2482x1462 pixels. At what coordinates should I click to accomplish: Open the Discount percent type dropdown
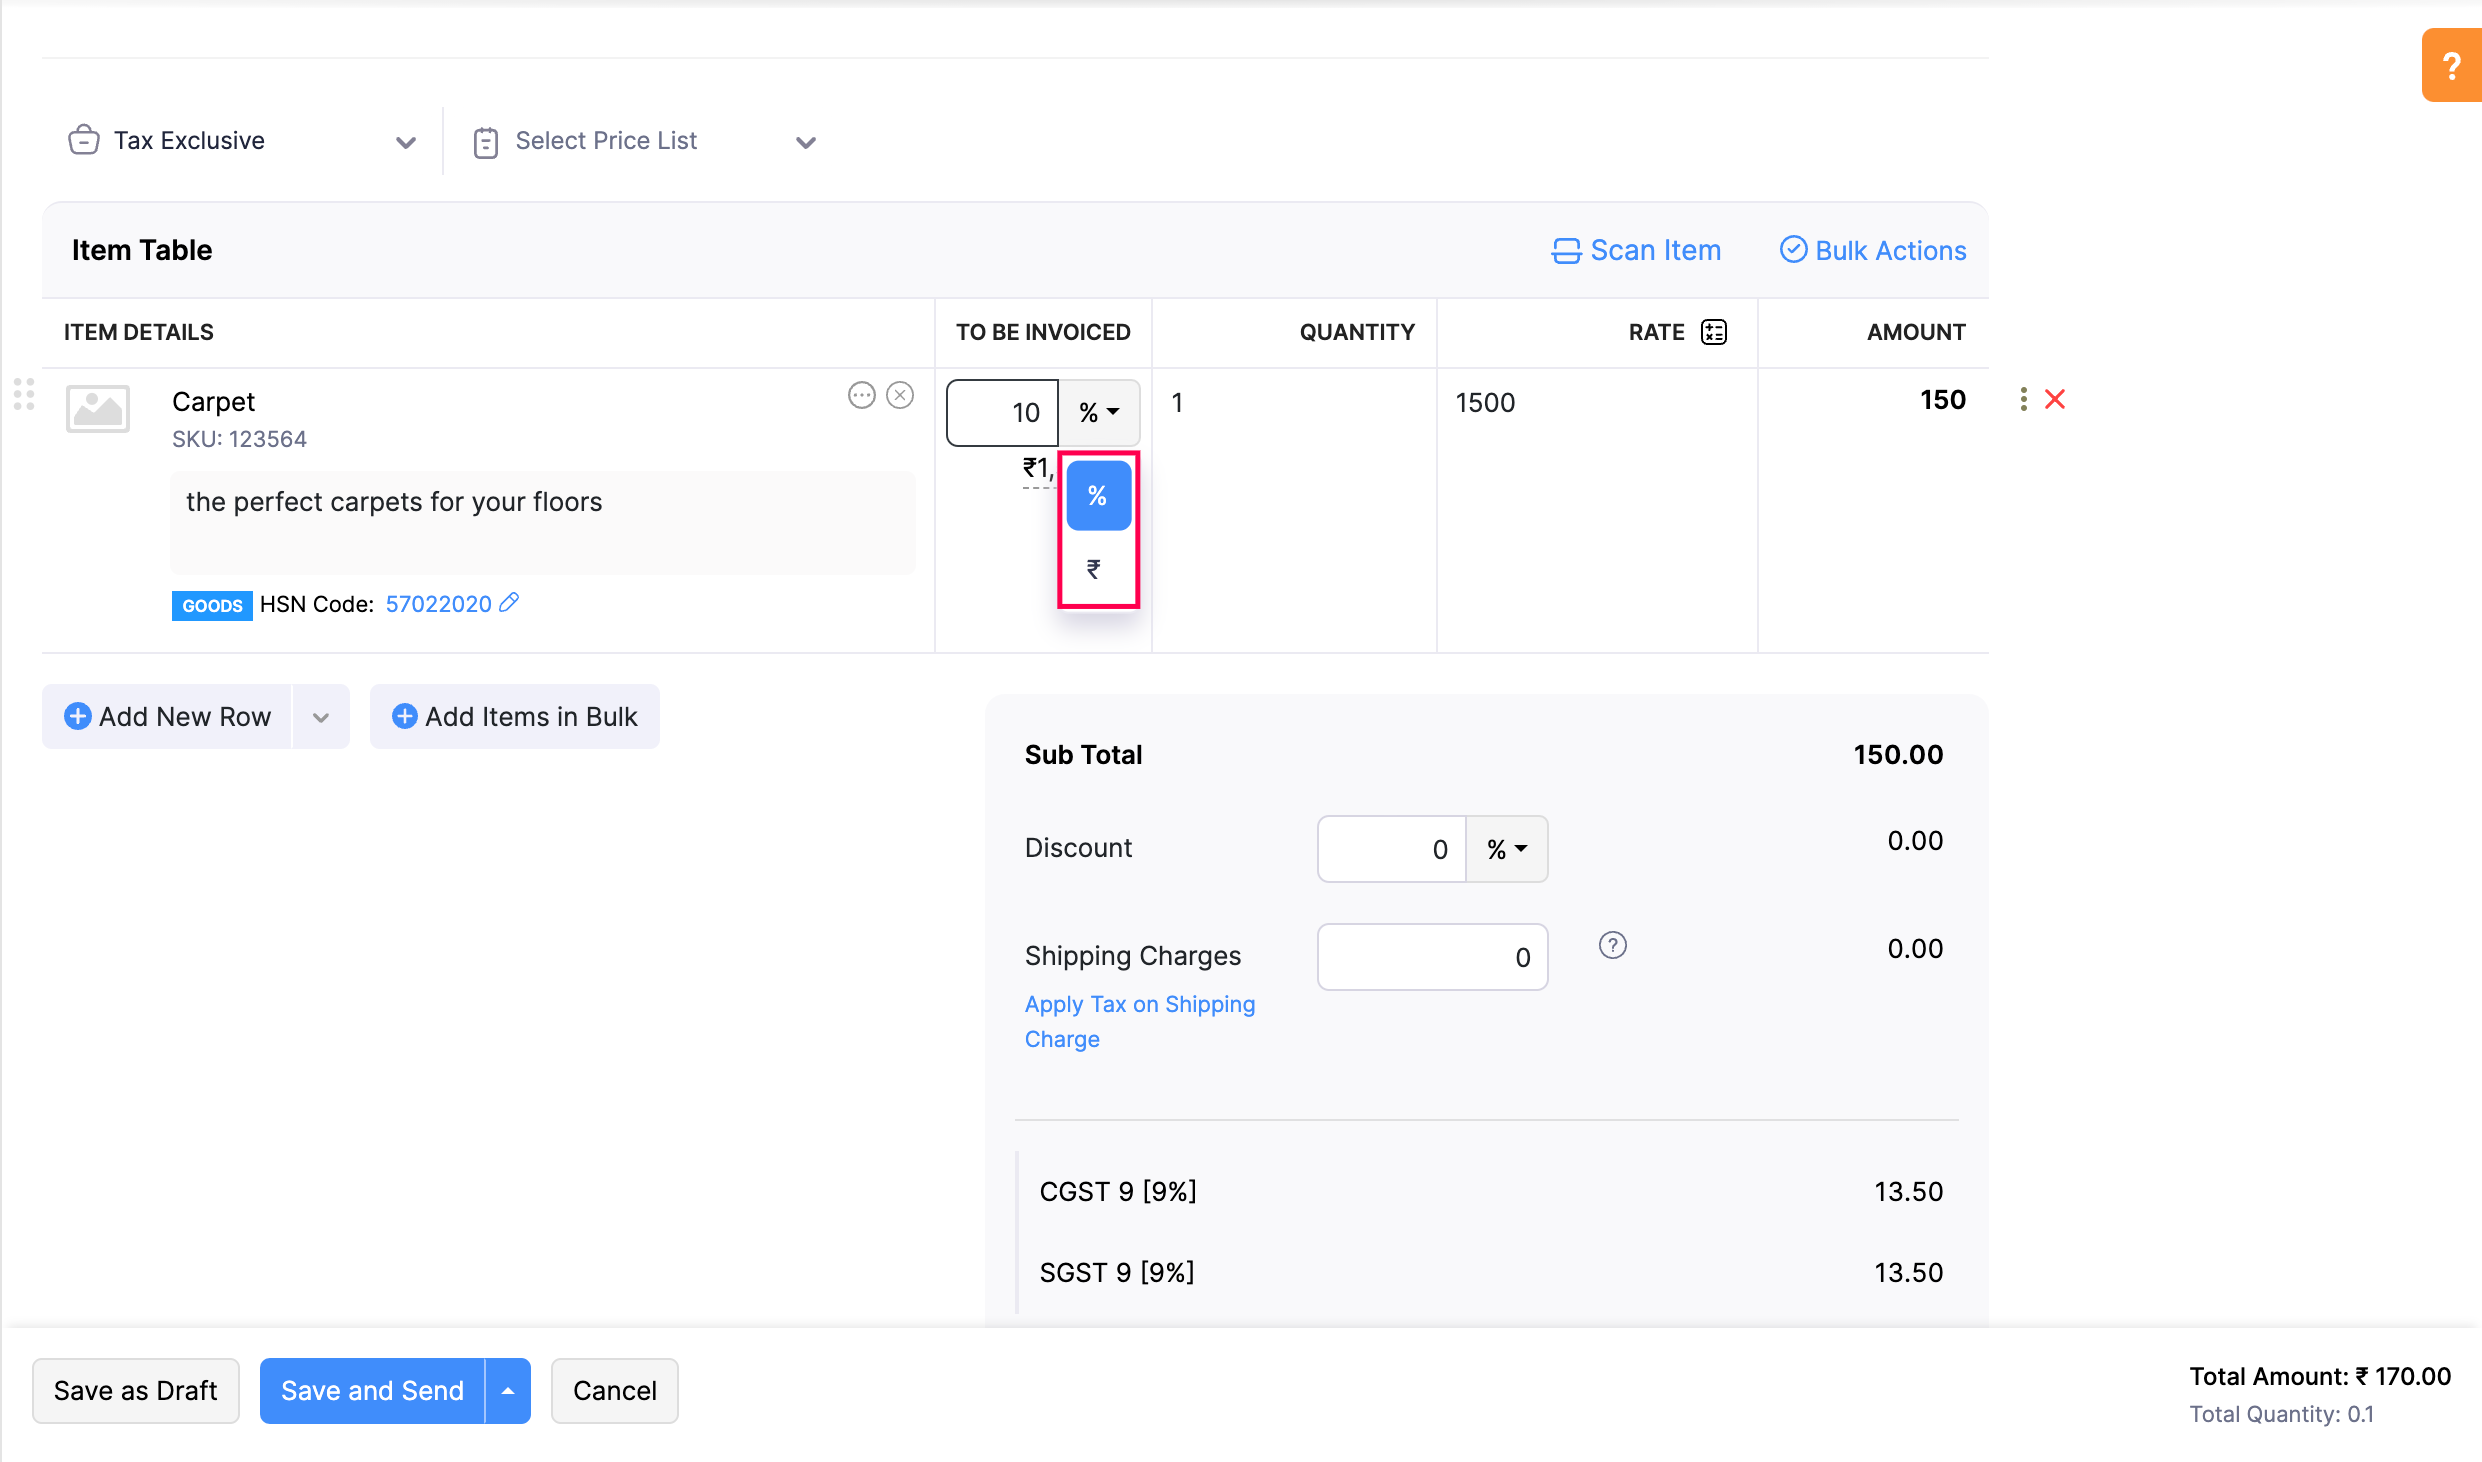pos(1506,849)
